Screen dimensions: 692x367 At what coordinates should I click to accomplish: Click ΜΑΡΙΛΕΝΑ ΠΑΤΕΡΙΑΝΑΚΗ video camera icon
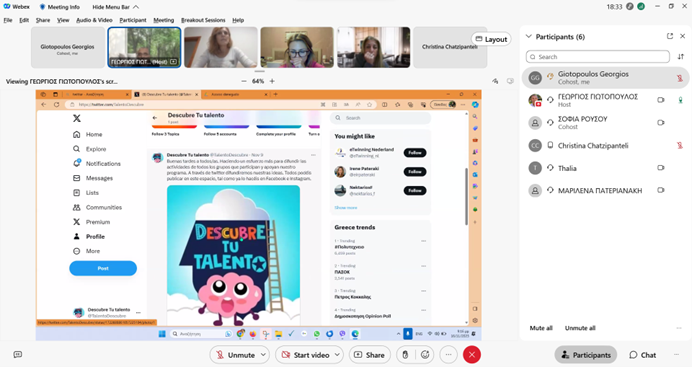(x=661, y=190)
